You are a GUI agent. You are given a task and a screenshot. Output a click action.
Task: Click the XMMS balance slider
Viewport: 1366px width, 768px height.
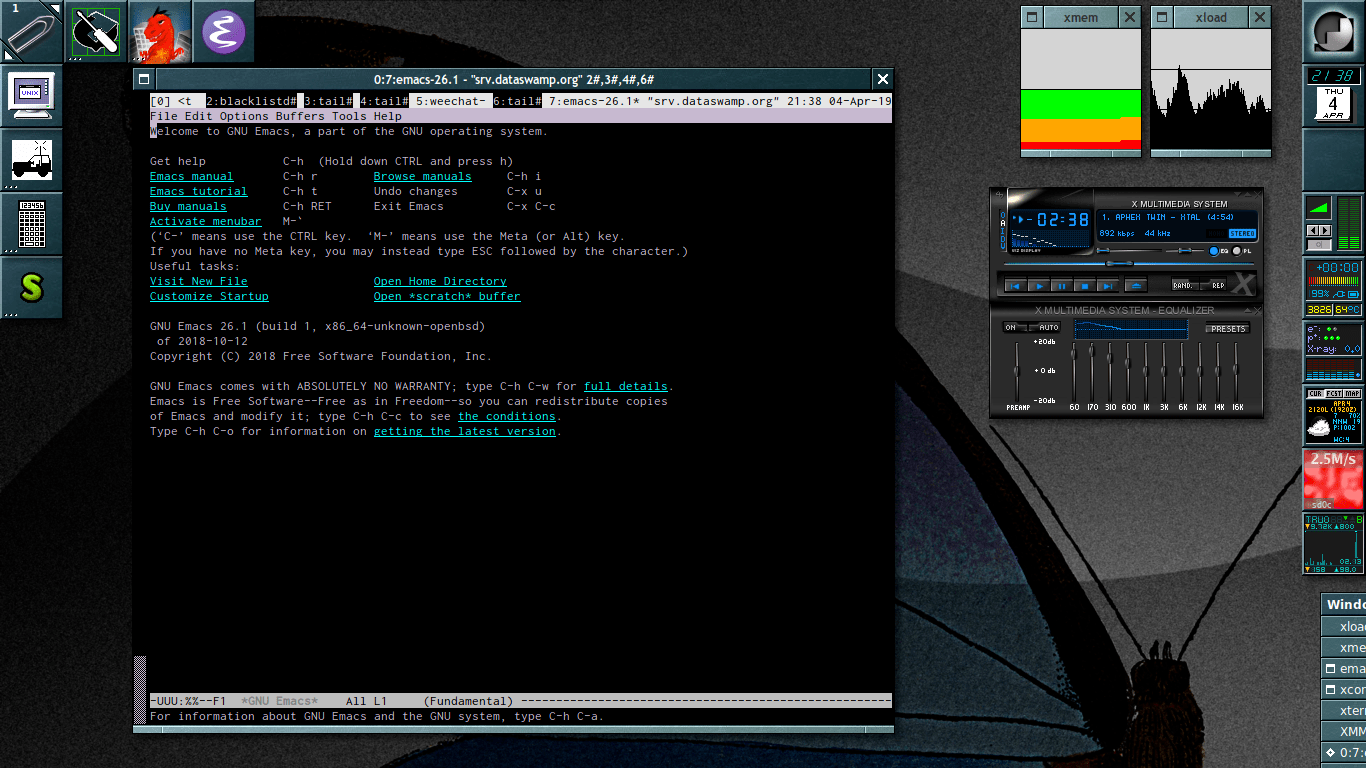[x=1185, y=251]
